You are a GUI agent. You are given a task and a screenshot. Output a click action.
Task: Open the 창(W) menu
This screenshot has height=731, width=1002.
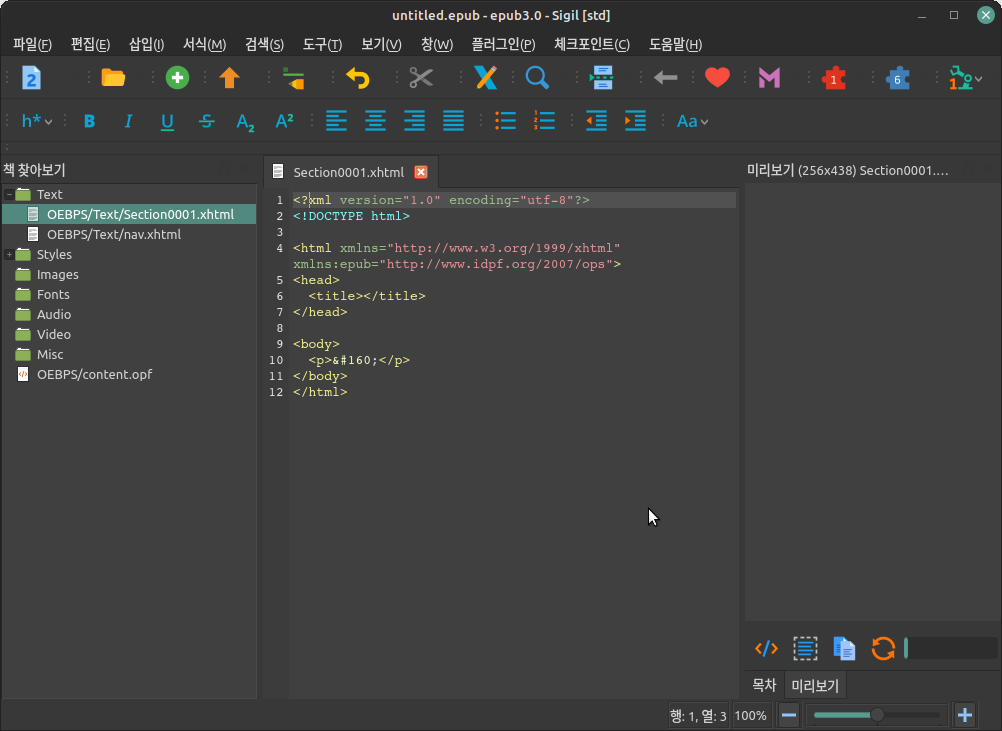point(436,44)
